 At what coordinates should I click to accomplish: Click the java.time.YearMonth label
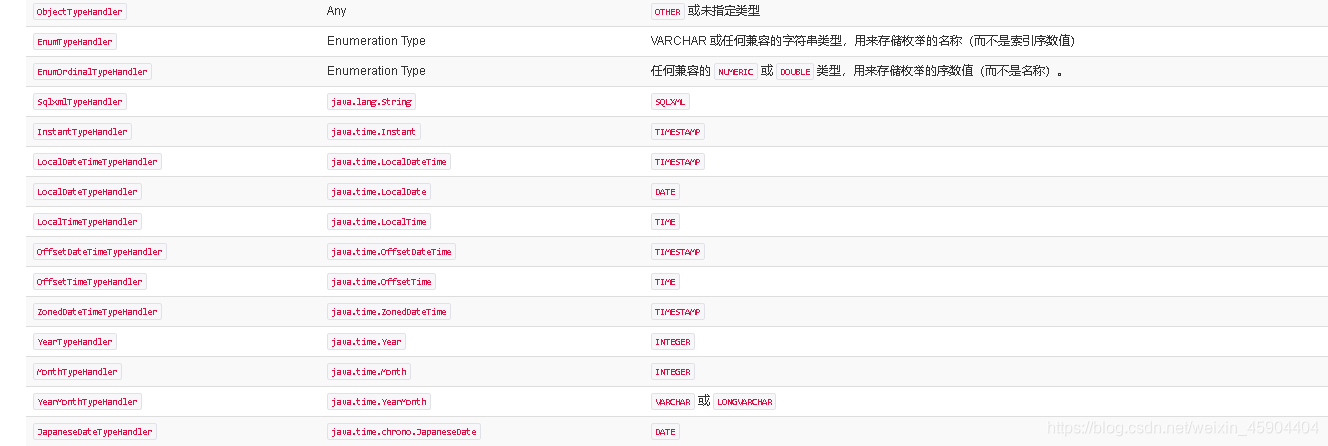(x=379, y=402)
